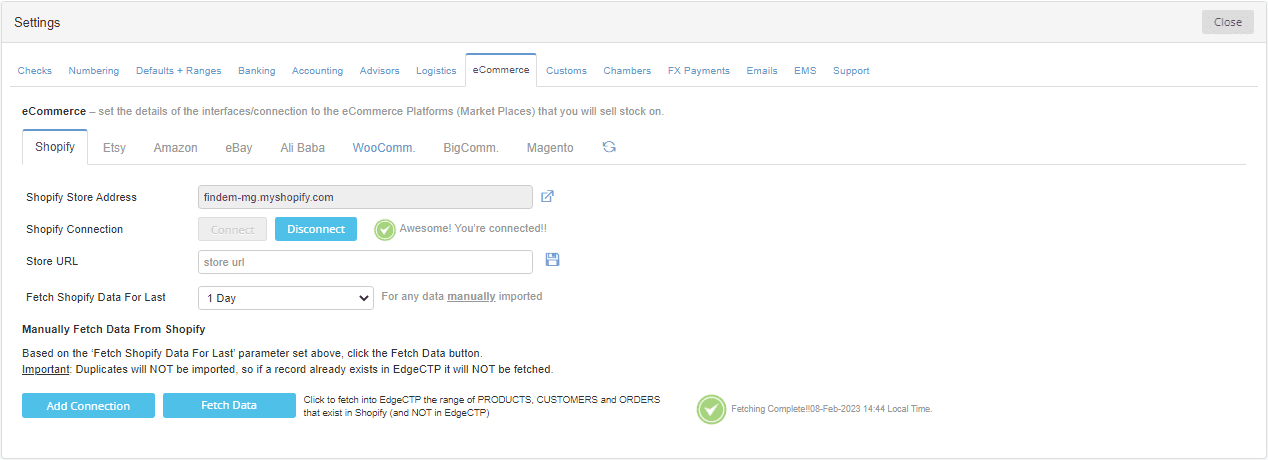Viewport: 1268px width, 460px height.
Task: Switch to the eBay platform tab
Action: (239, 148)
